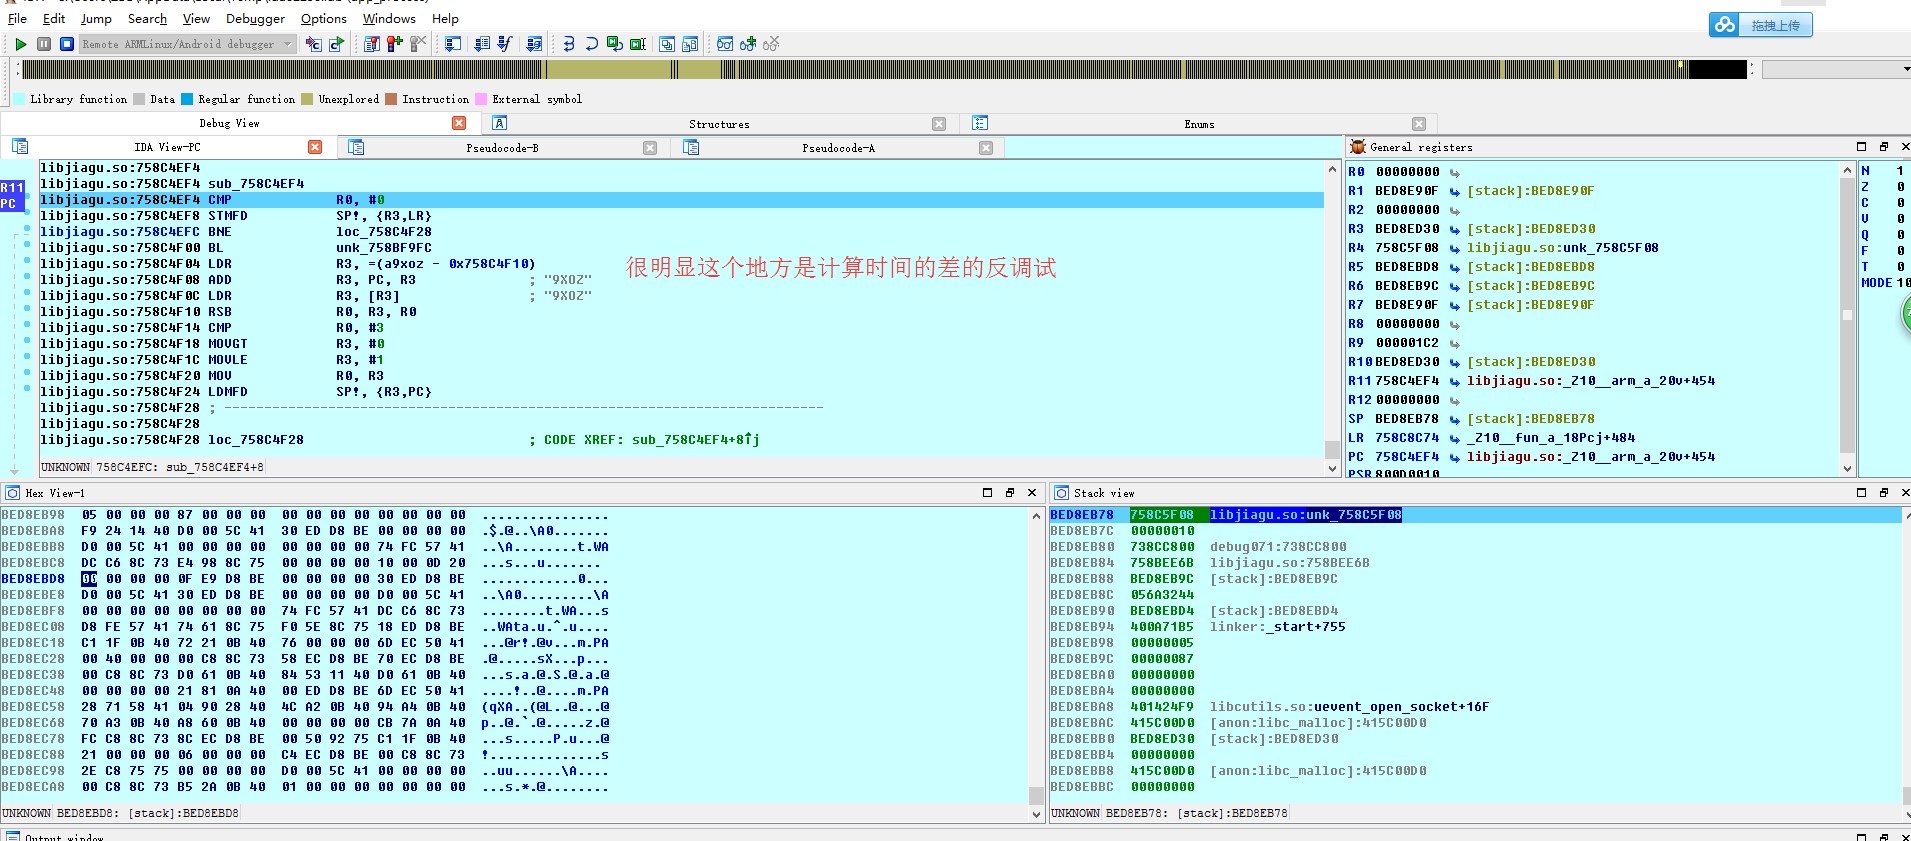This screenshot has height=841, width=1911.
Task: Switch to the Enums tab
Action: coord(1199,124)
